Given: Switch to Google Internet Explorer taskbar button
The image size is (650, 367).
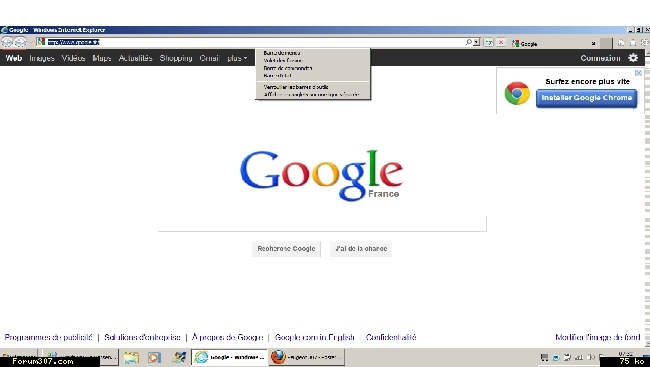Looking at the screenshot, I should (x=230, y=357).
